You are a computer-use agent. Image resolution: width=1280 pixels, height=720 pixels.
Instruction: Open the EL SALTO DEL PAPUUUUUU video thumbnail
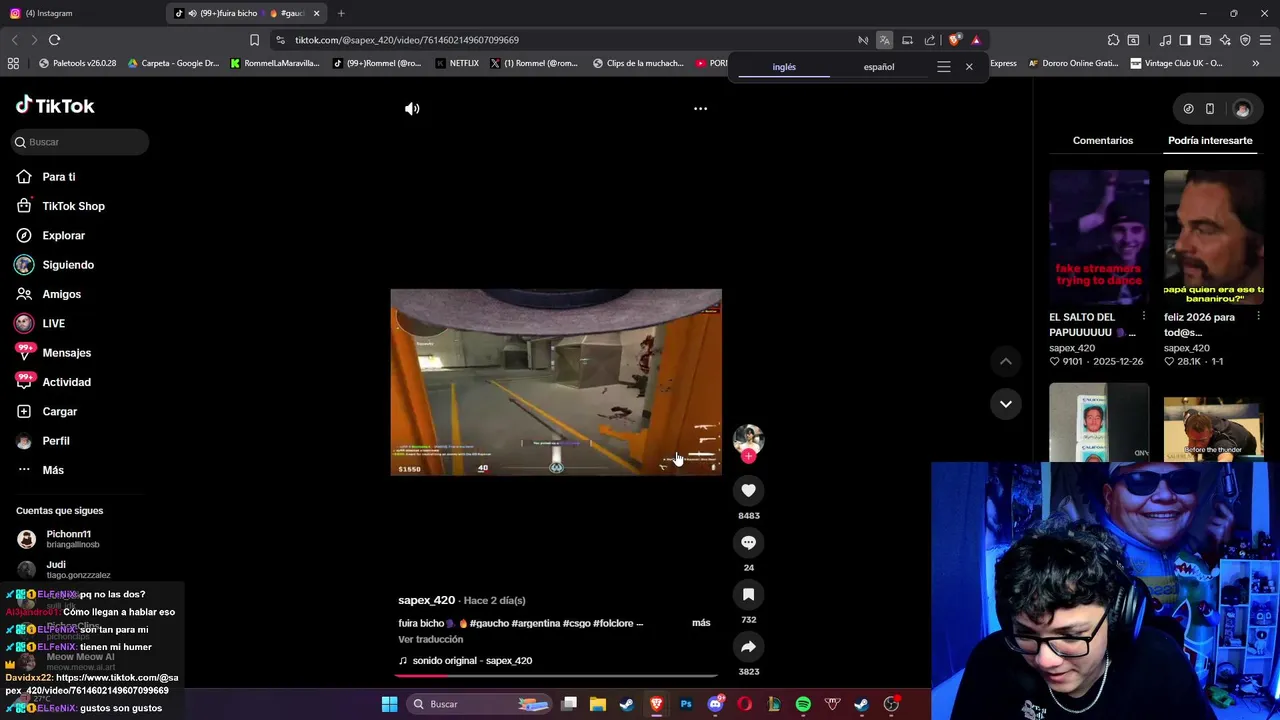pos(1099,236)
